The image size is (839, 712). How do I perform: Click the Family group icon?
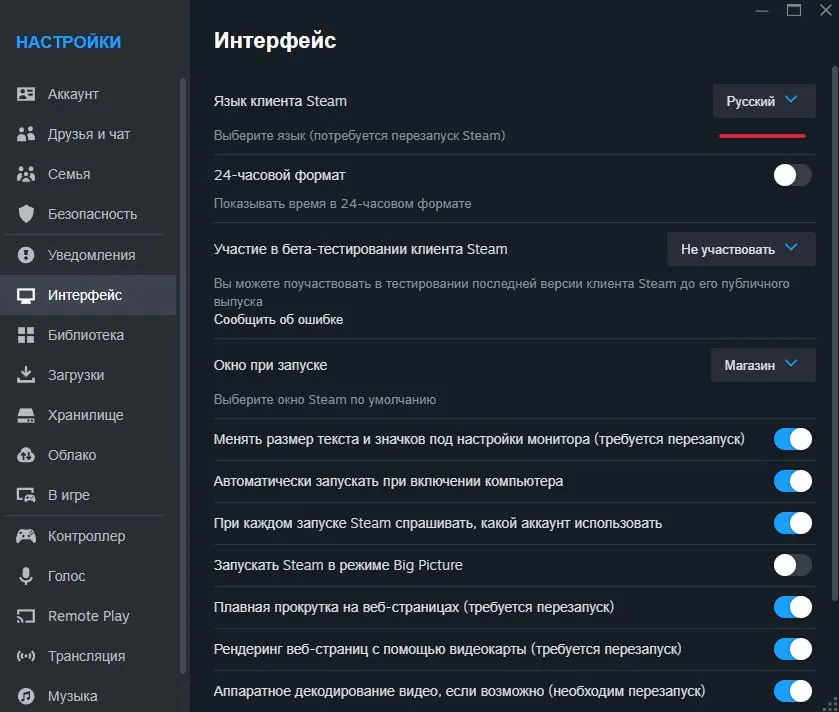tap(26, 174)
